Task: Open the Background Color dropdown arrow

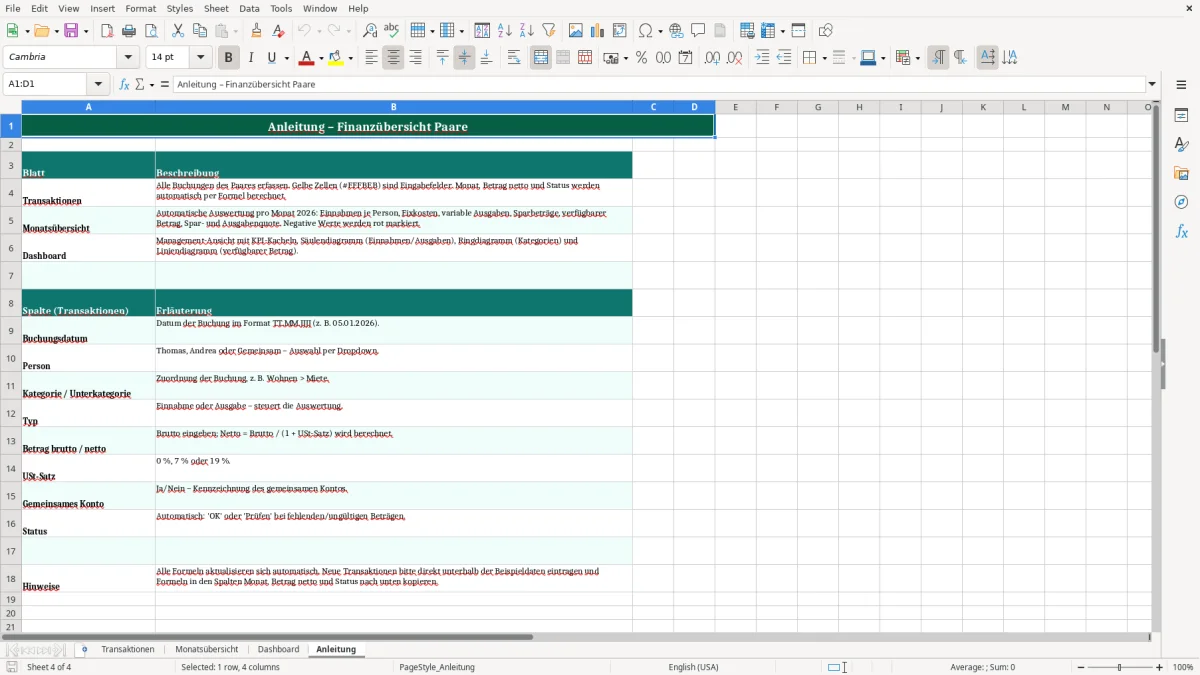Action: [x=351, y=58]
